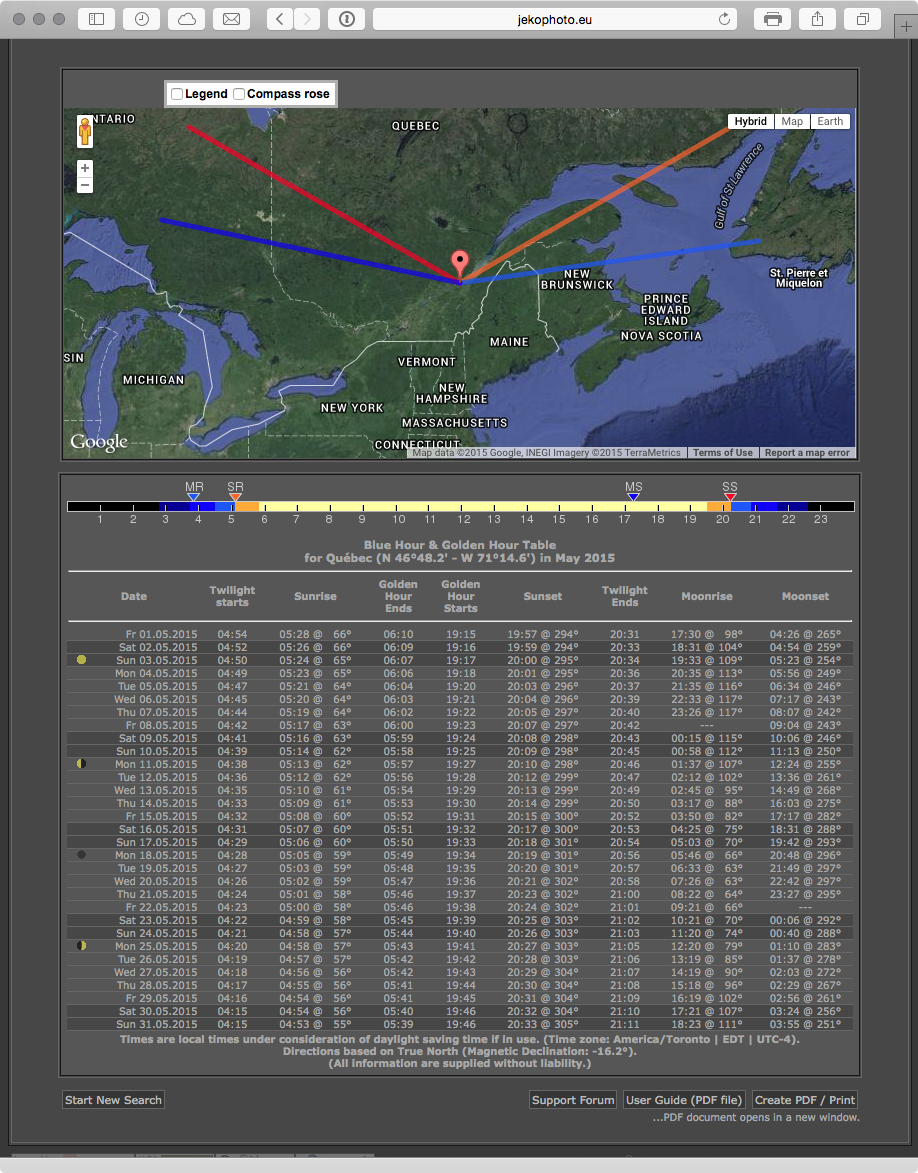Click the Street View pegman icon

(85, 131)
